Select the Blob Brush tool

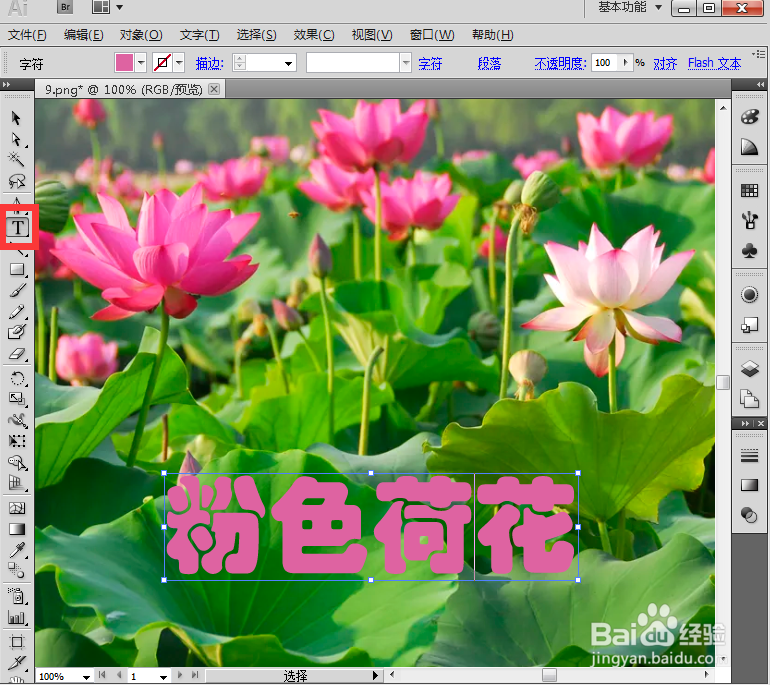tap(17, 332)
